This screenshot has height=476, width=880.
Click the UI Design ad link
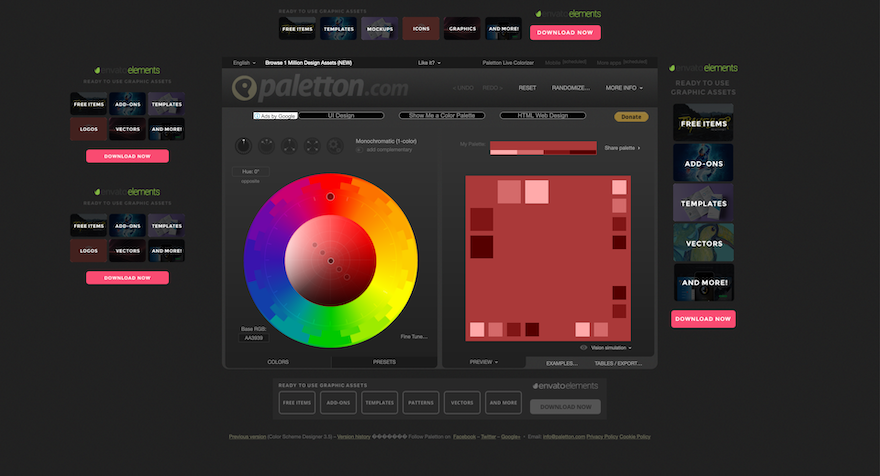point(341,116)
